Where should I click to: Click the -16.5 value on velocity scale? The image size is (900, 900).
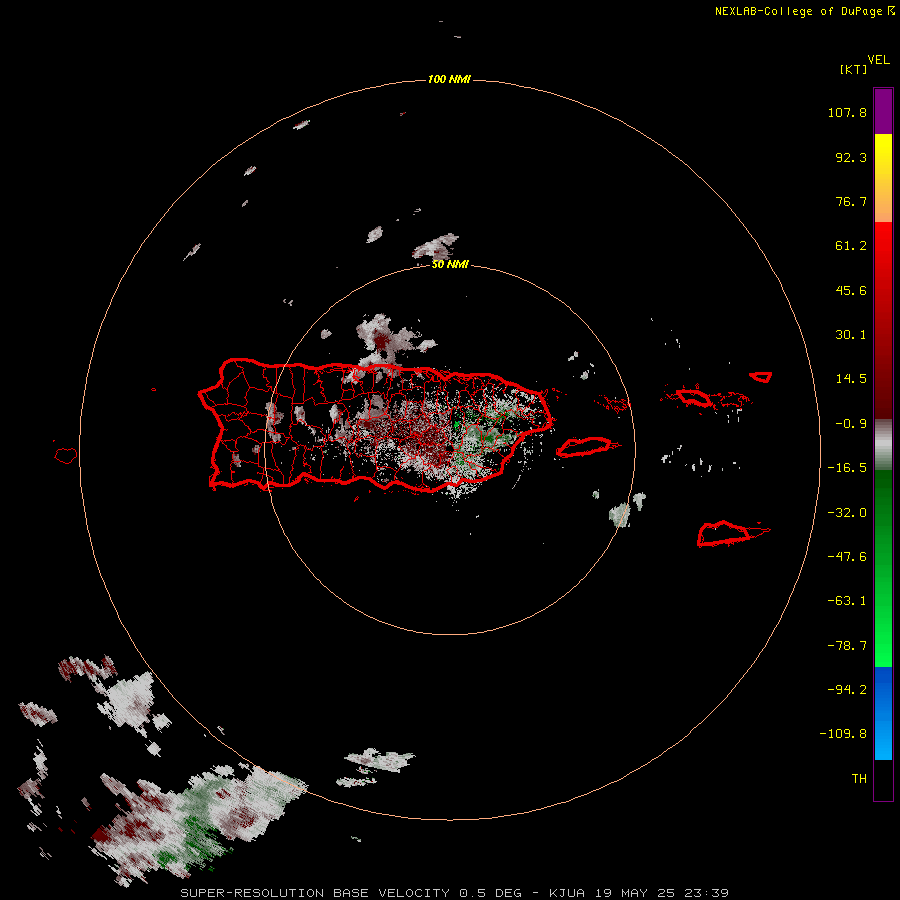847,468
